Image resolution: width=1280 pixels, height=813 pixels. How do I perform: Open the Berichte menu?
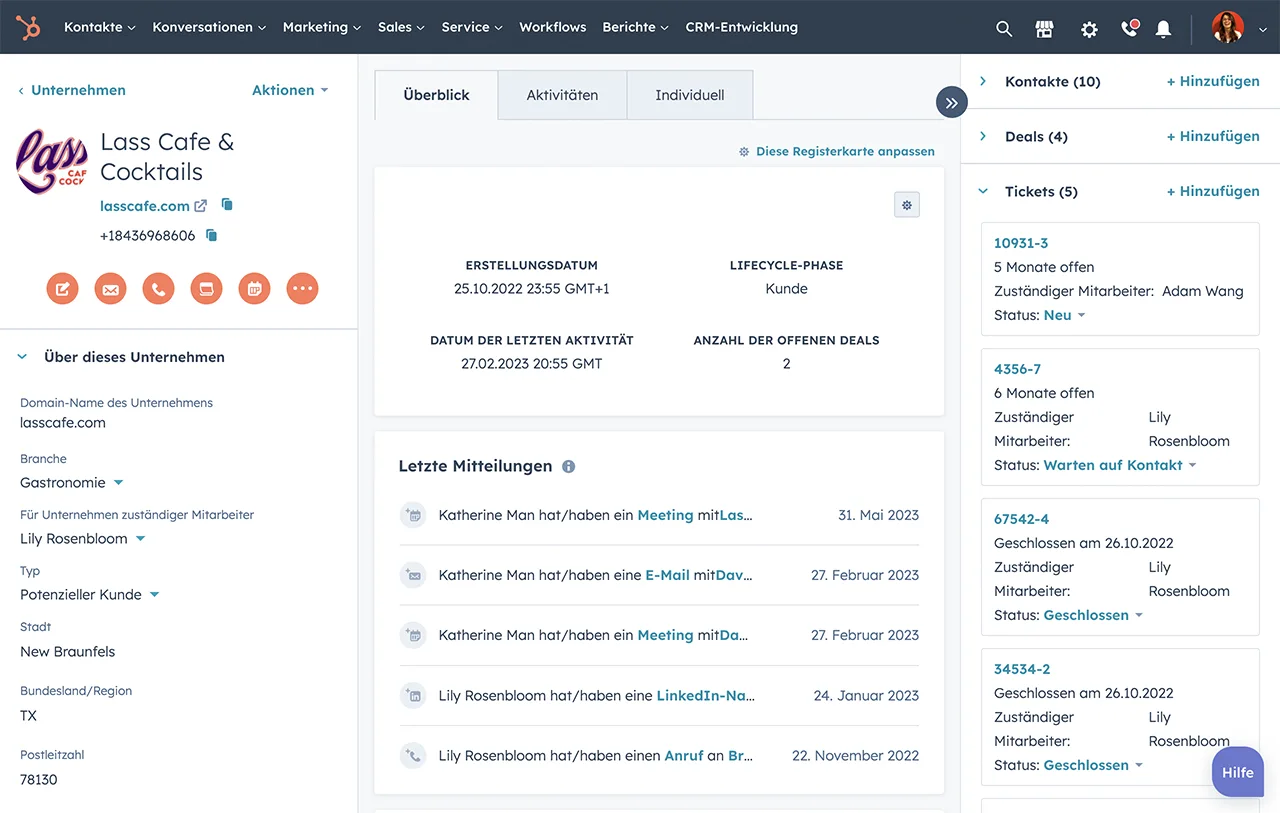click(x=636, y=27)
